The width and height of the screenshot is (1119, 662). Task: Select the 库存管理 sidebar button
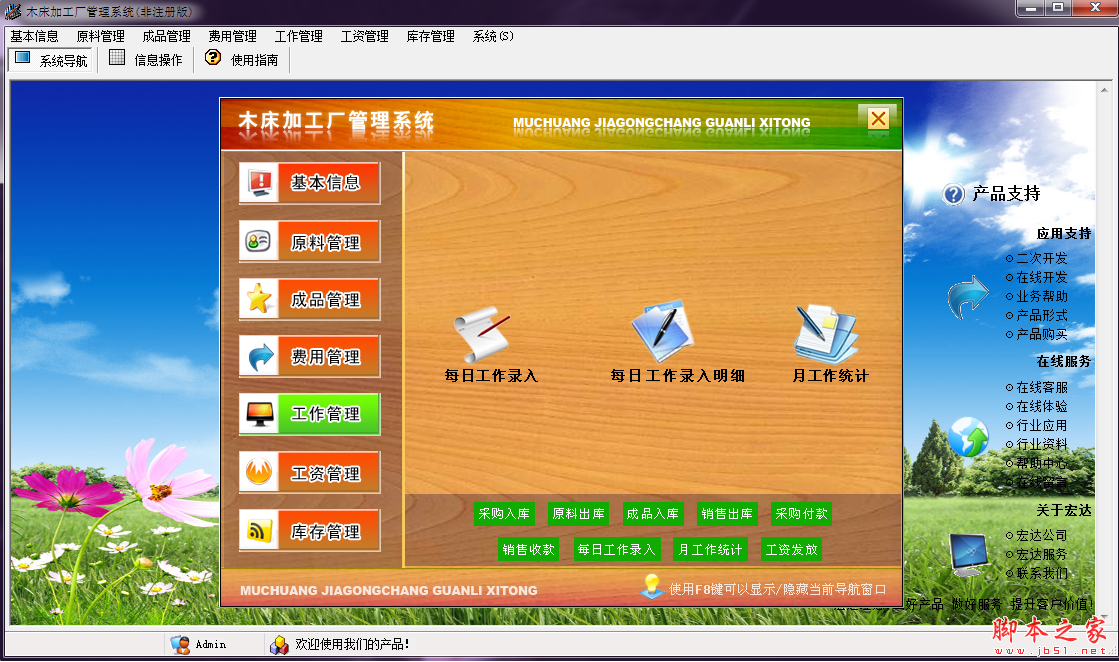tap(310, 531)
